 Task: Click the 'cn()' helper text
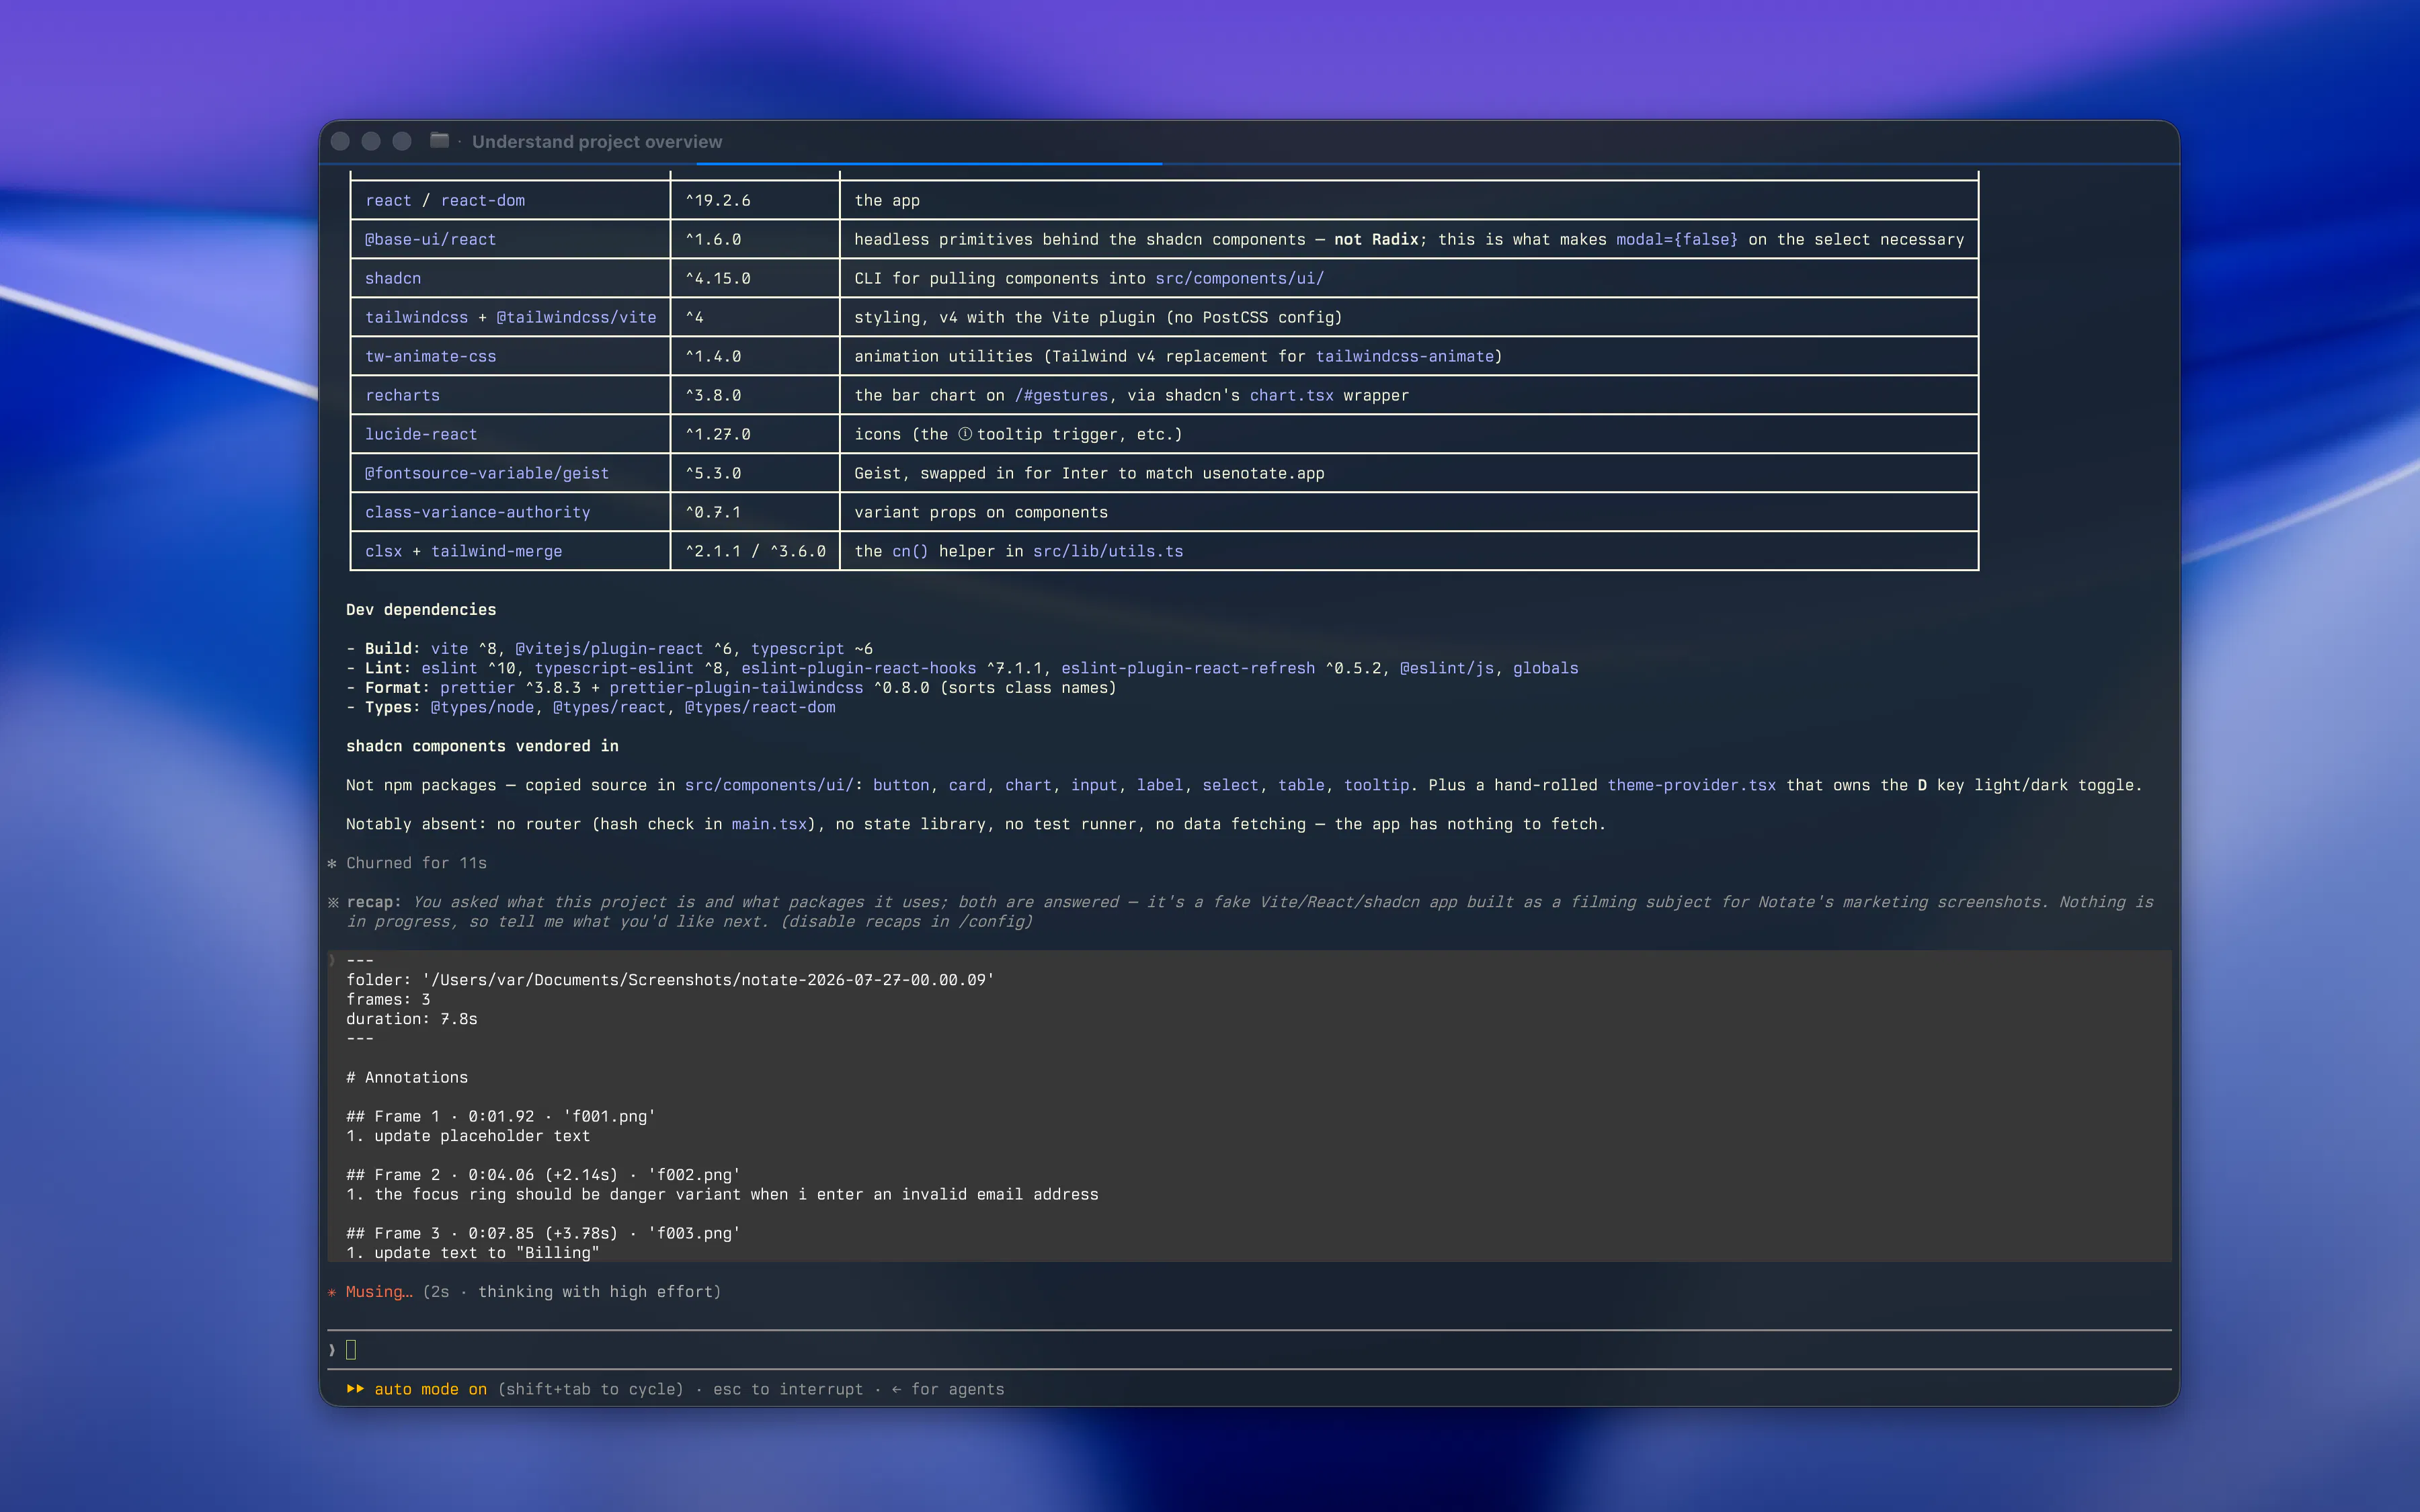coord(910,551)
